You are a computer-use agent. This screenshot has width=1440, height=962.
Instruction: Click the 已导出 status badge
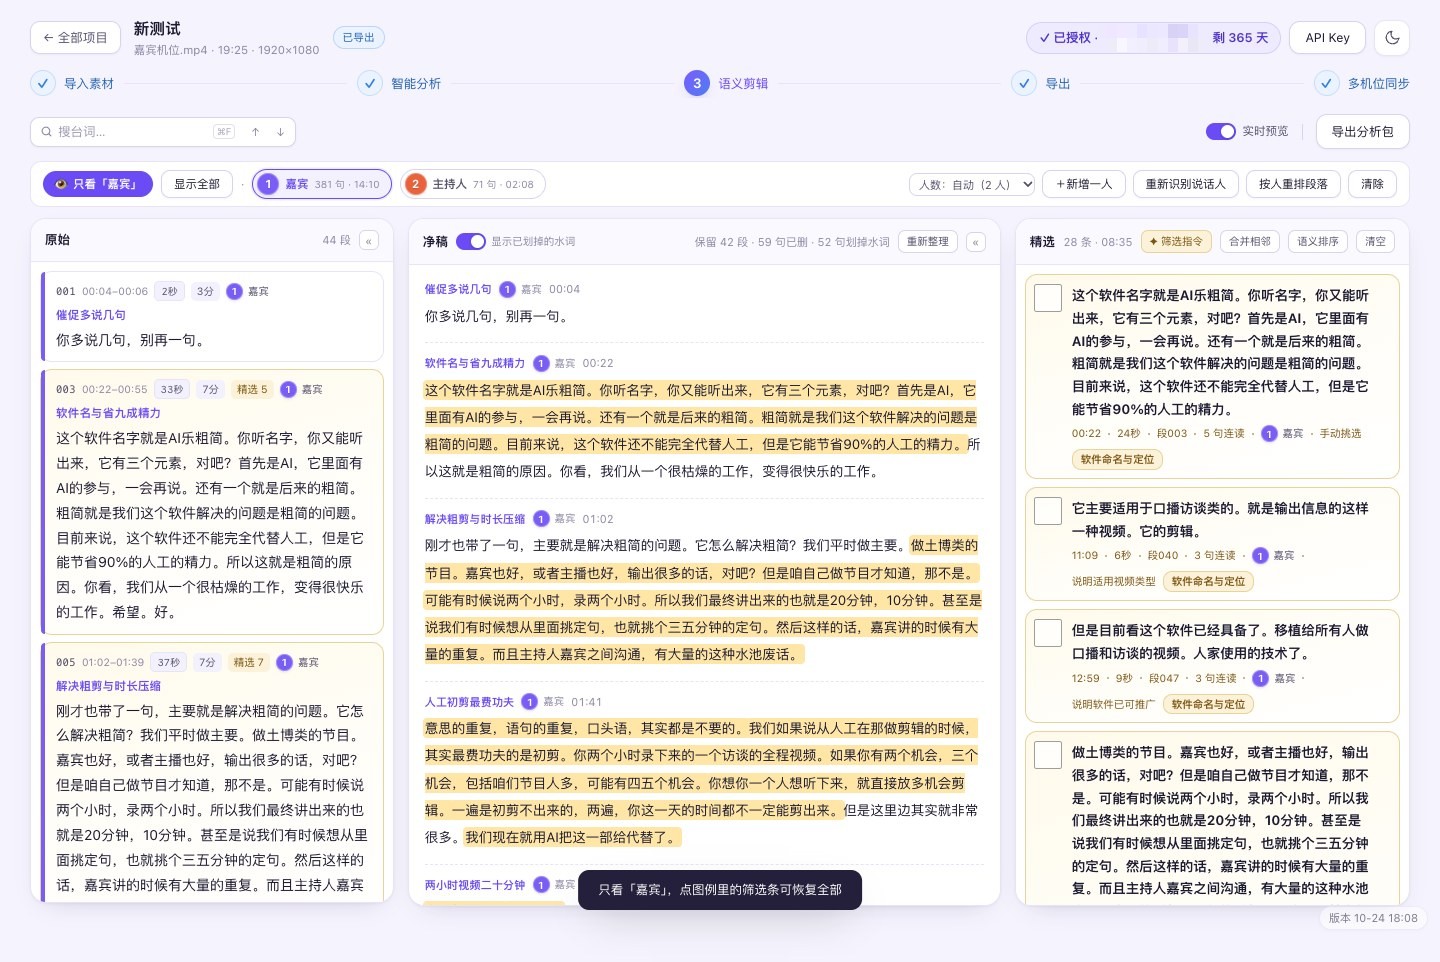point(358,38)
